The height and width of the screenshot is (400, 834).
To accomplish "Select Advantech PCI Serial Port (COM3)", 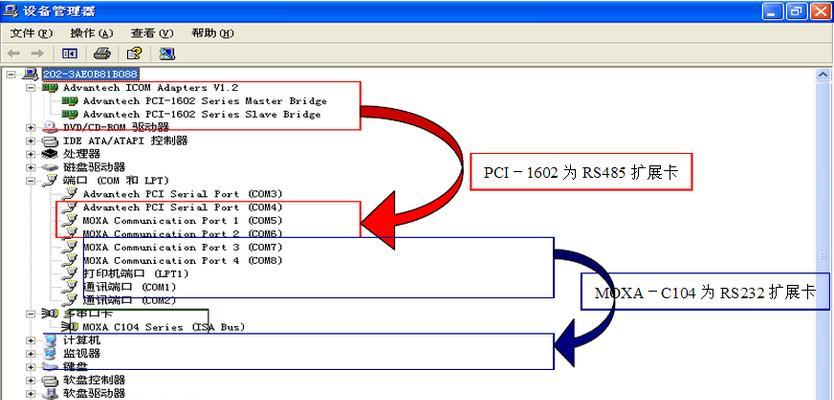I will 182,194.
